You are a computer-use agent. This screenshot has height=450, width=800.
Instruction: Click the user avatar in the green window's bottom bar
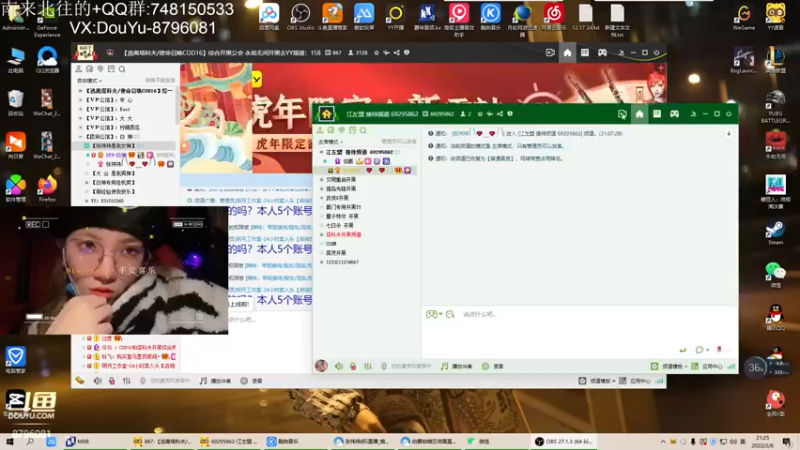[321, 366]
